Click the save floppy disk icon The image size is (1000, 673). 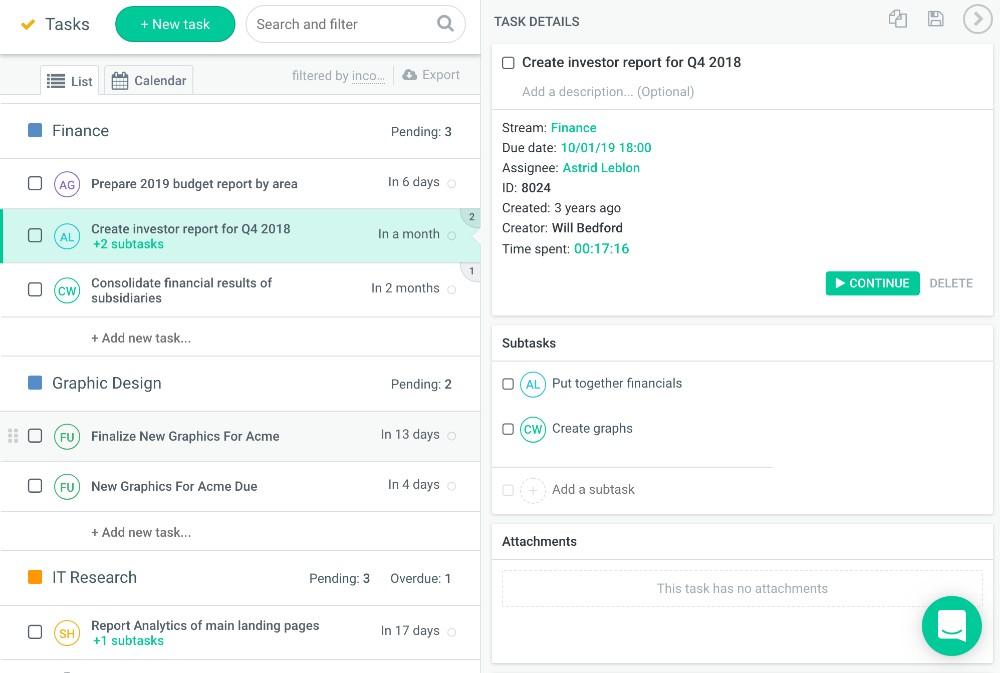935,19
